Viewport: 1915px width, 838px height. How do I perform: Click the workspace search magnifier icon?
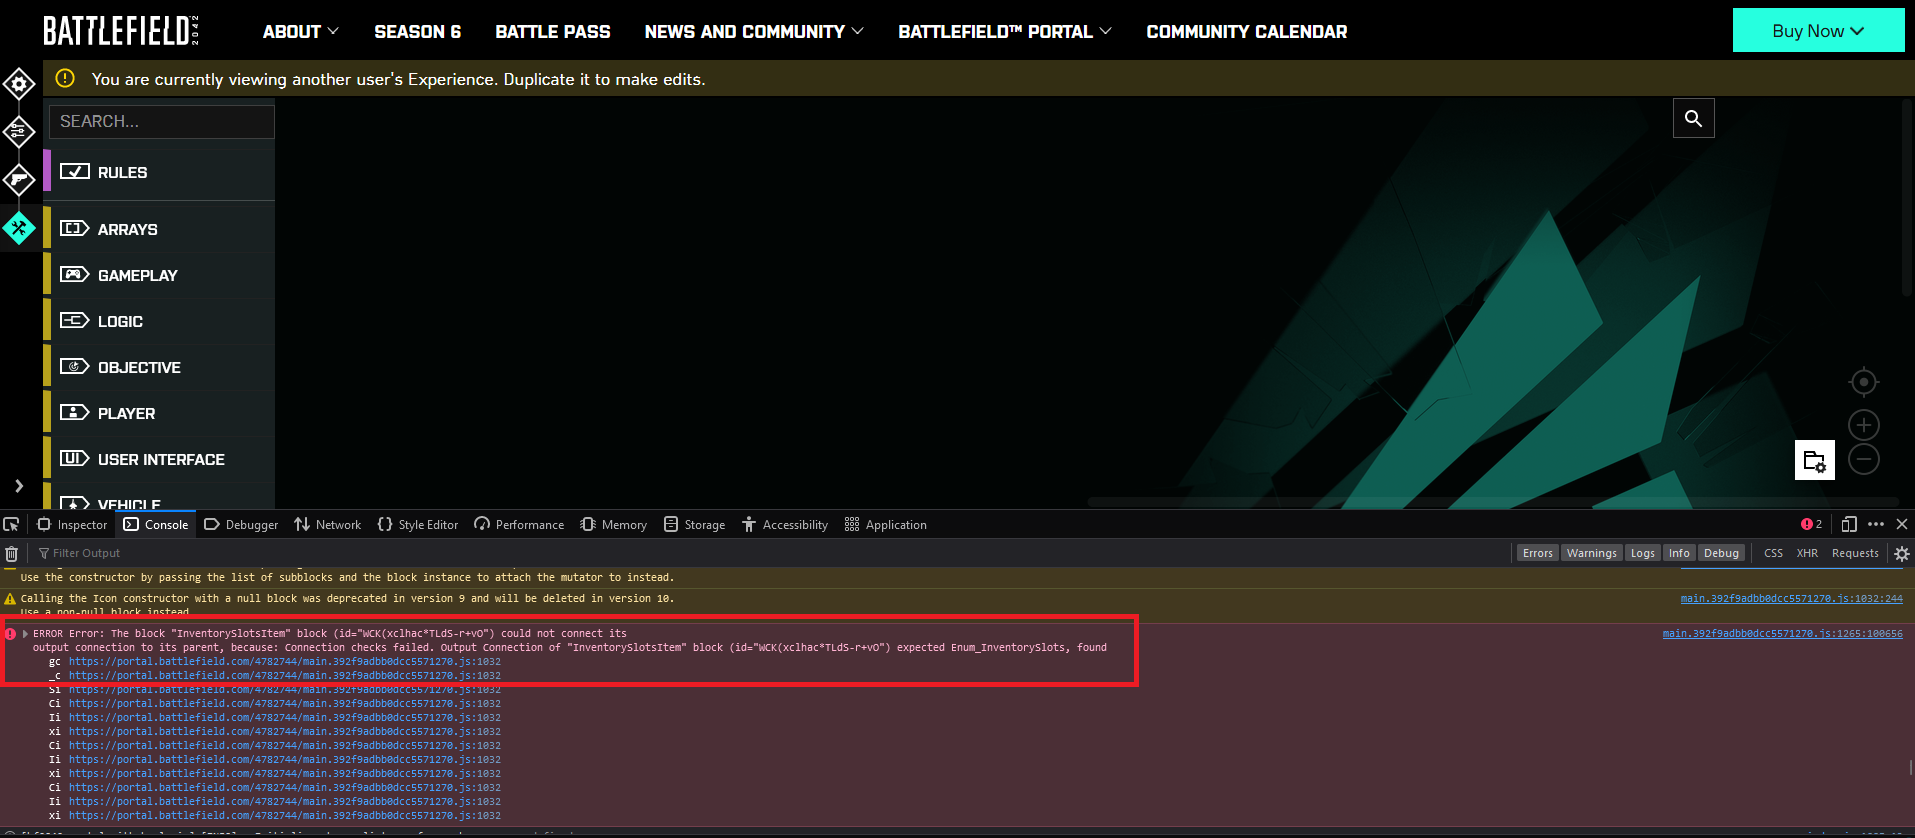pyautogui.click(x=1693, y=119)
